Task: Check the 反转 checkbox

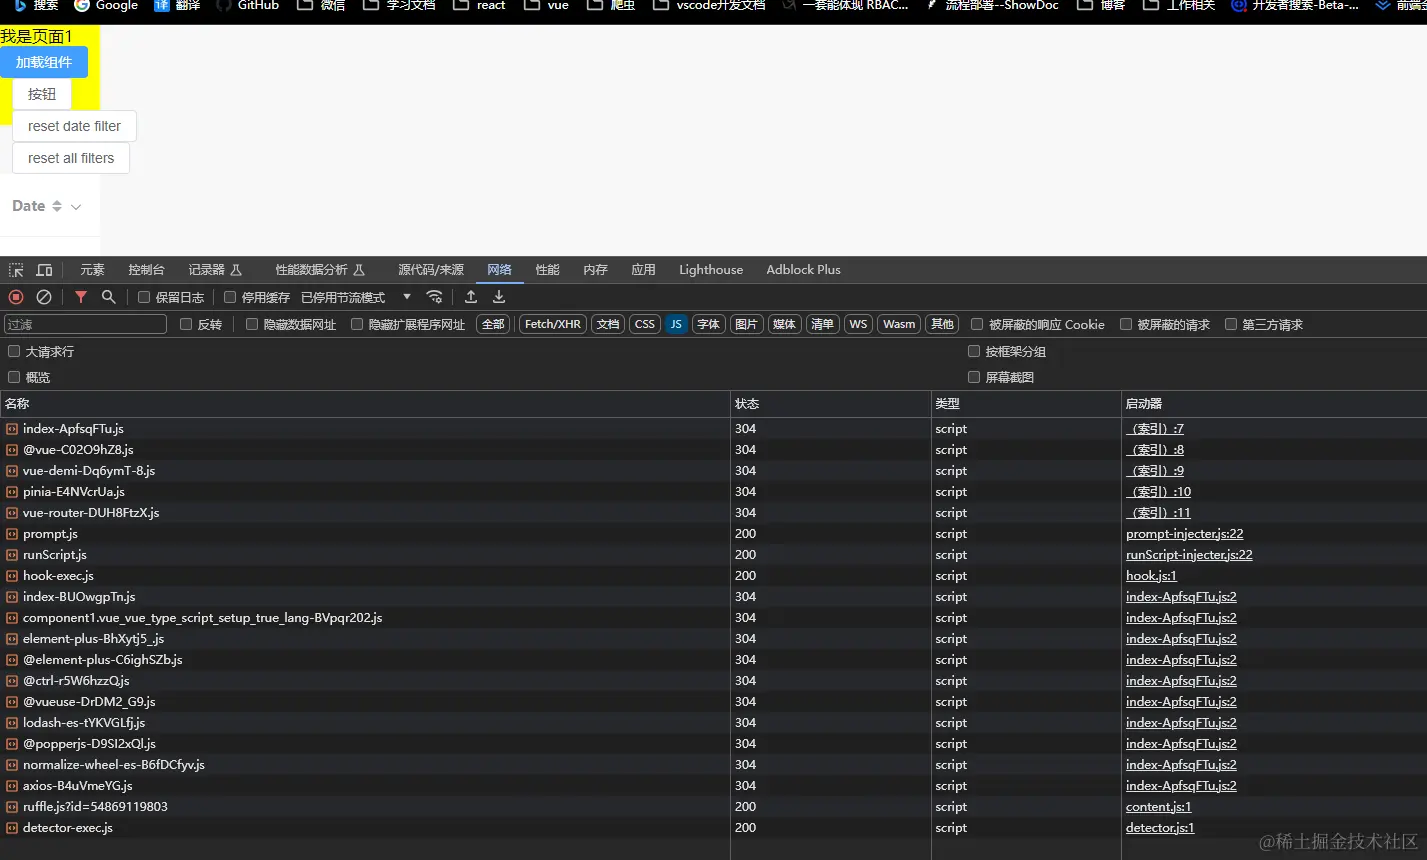Action: pos(186,324)
